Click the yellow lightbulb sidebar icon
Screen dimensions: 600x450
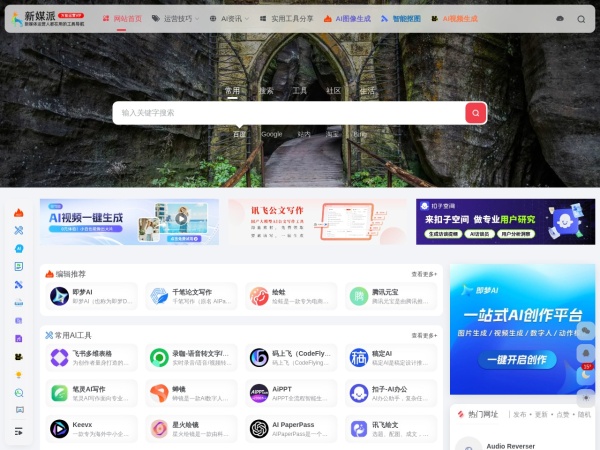(x=19, y=375)
